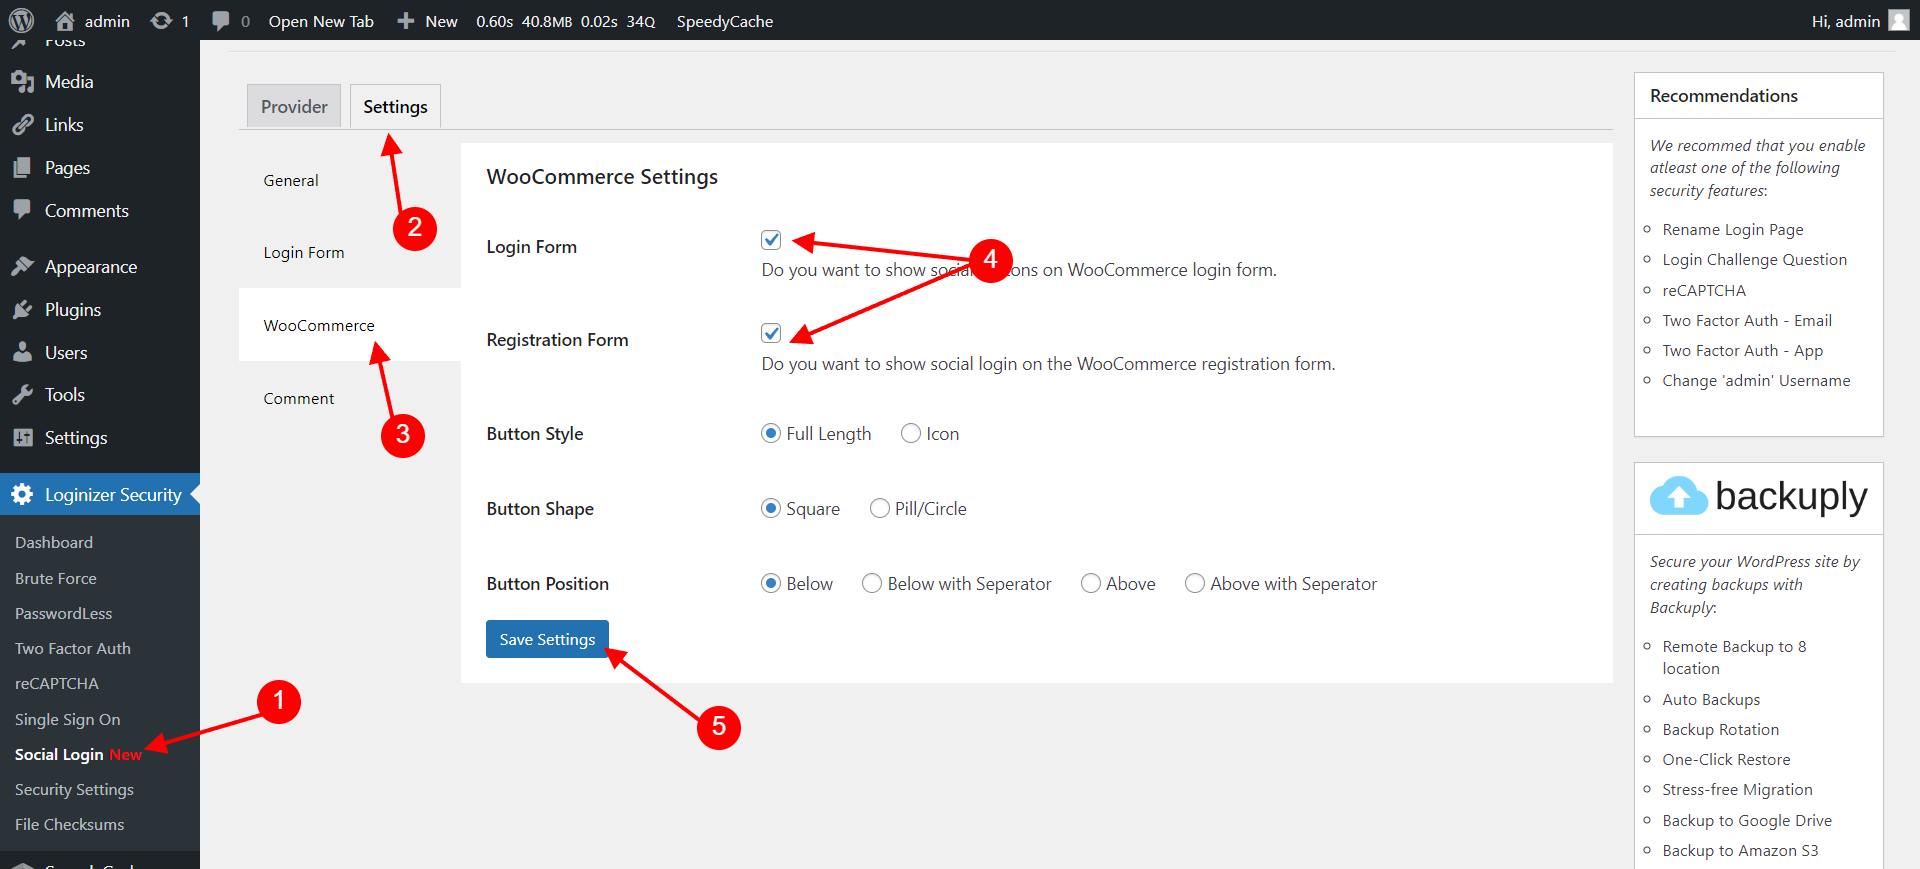
Task: Open Social Login submenu
Action: coord(78,754)
